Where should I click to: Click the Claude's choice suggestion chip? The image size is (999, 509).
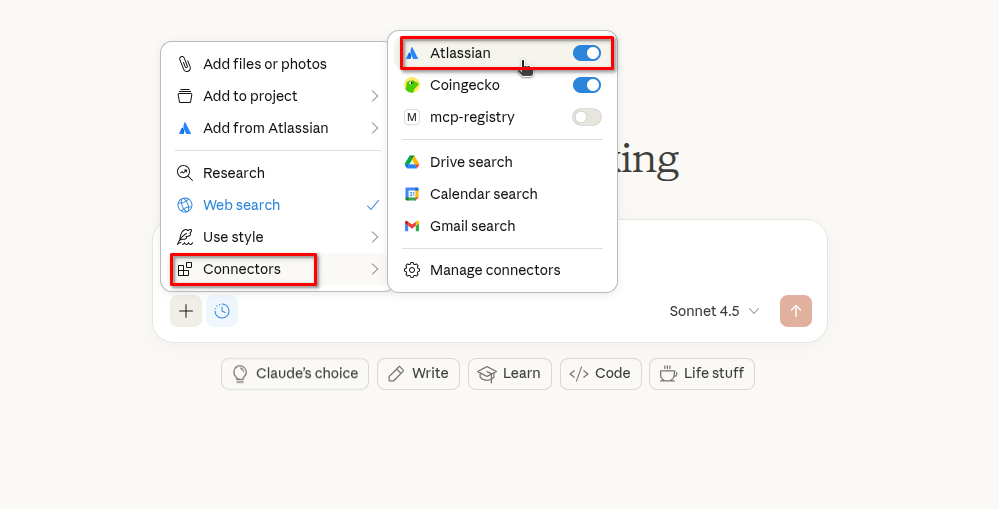point(295,373)
